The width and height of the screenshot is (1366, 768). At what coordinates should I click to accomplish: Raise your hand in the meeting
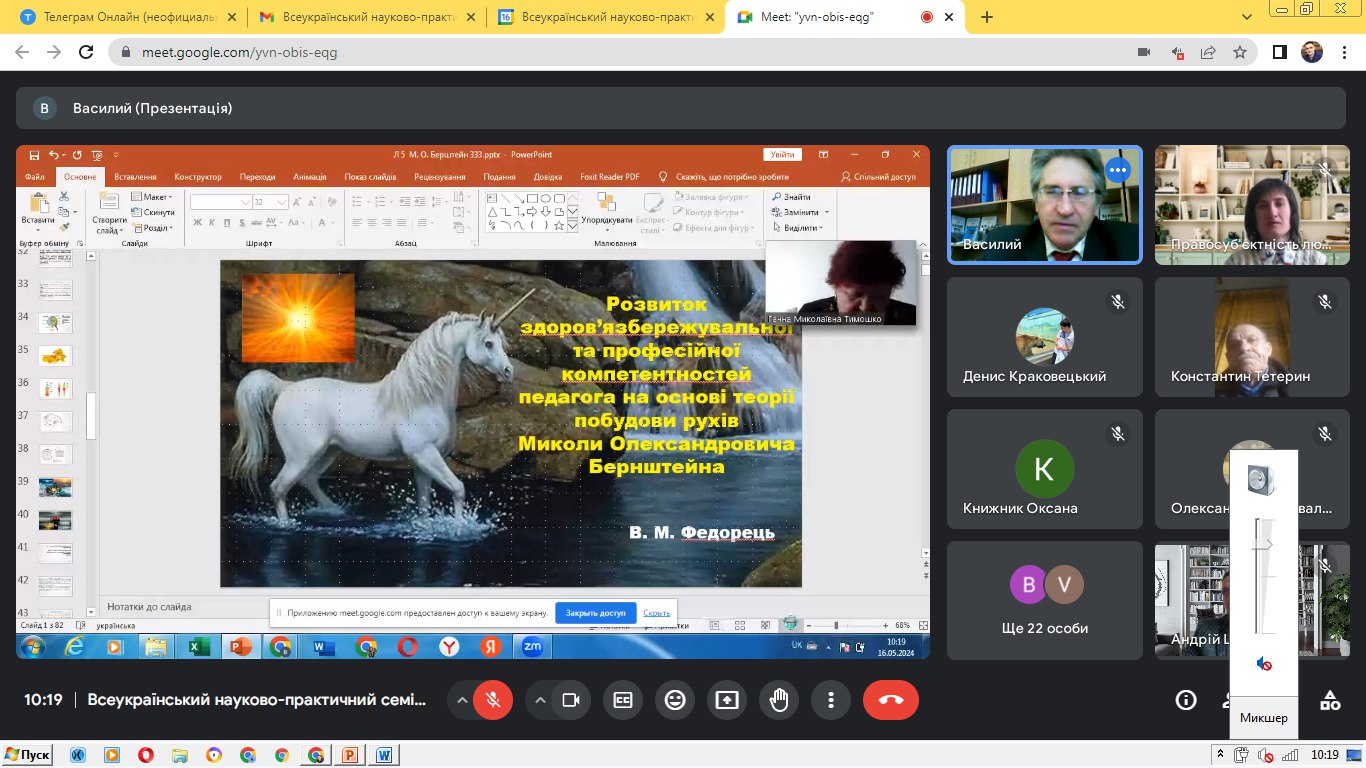[x=779, y=700]
